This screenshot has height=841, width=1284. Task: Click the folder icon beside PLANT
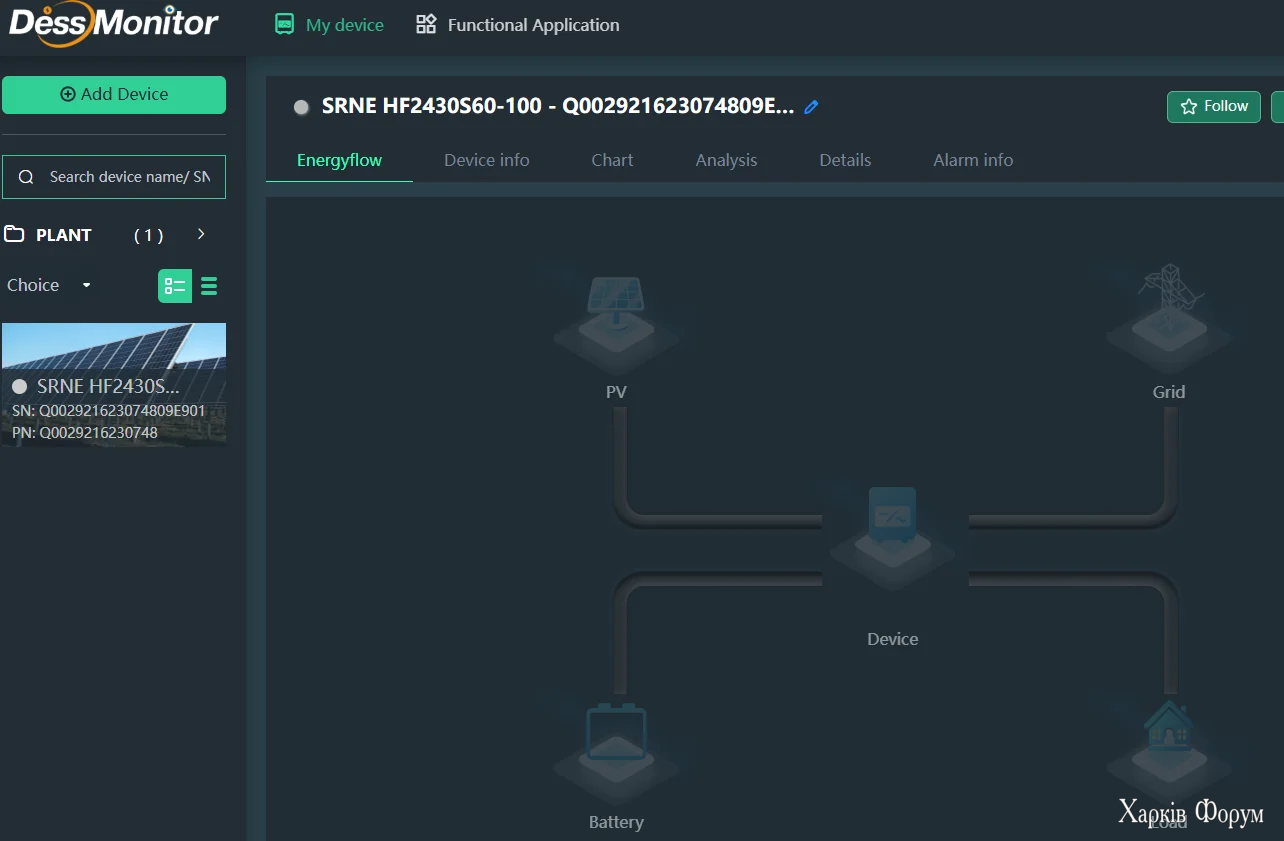click(15, 235)
